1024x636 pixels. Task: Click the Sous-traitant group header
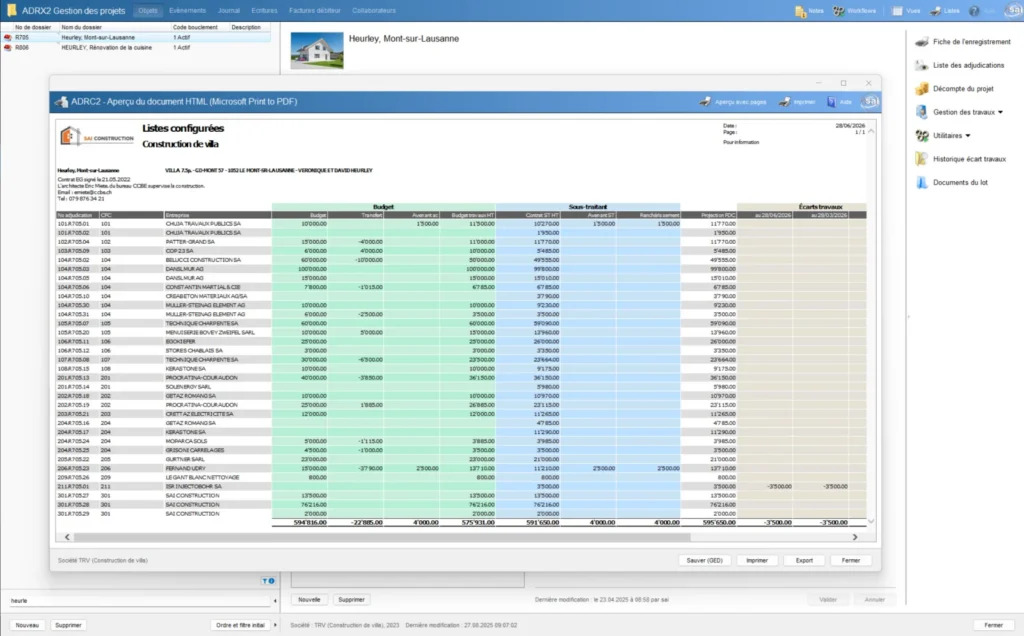click(588, 207)
